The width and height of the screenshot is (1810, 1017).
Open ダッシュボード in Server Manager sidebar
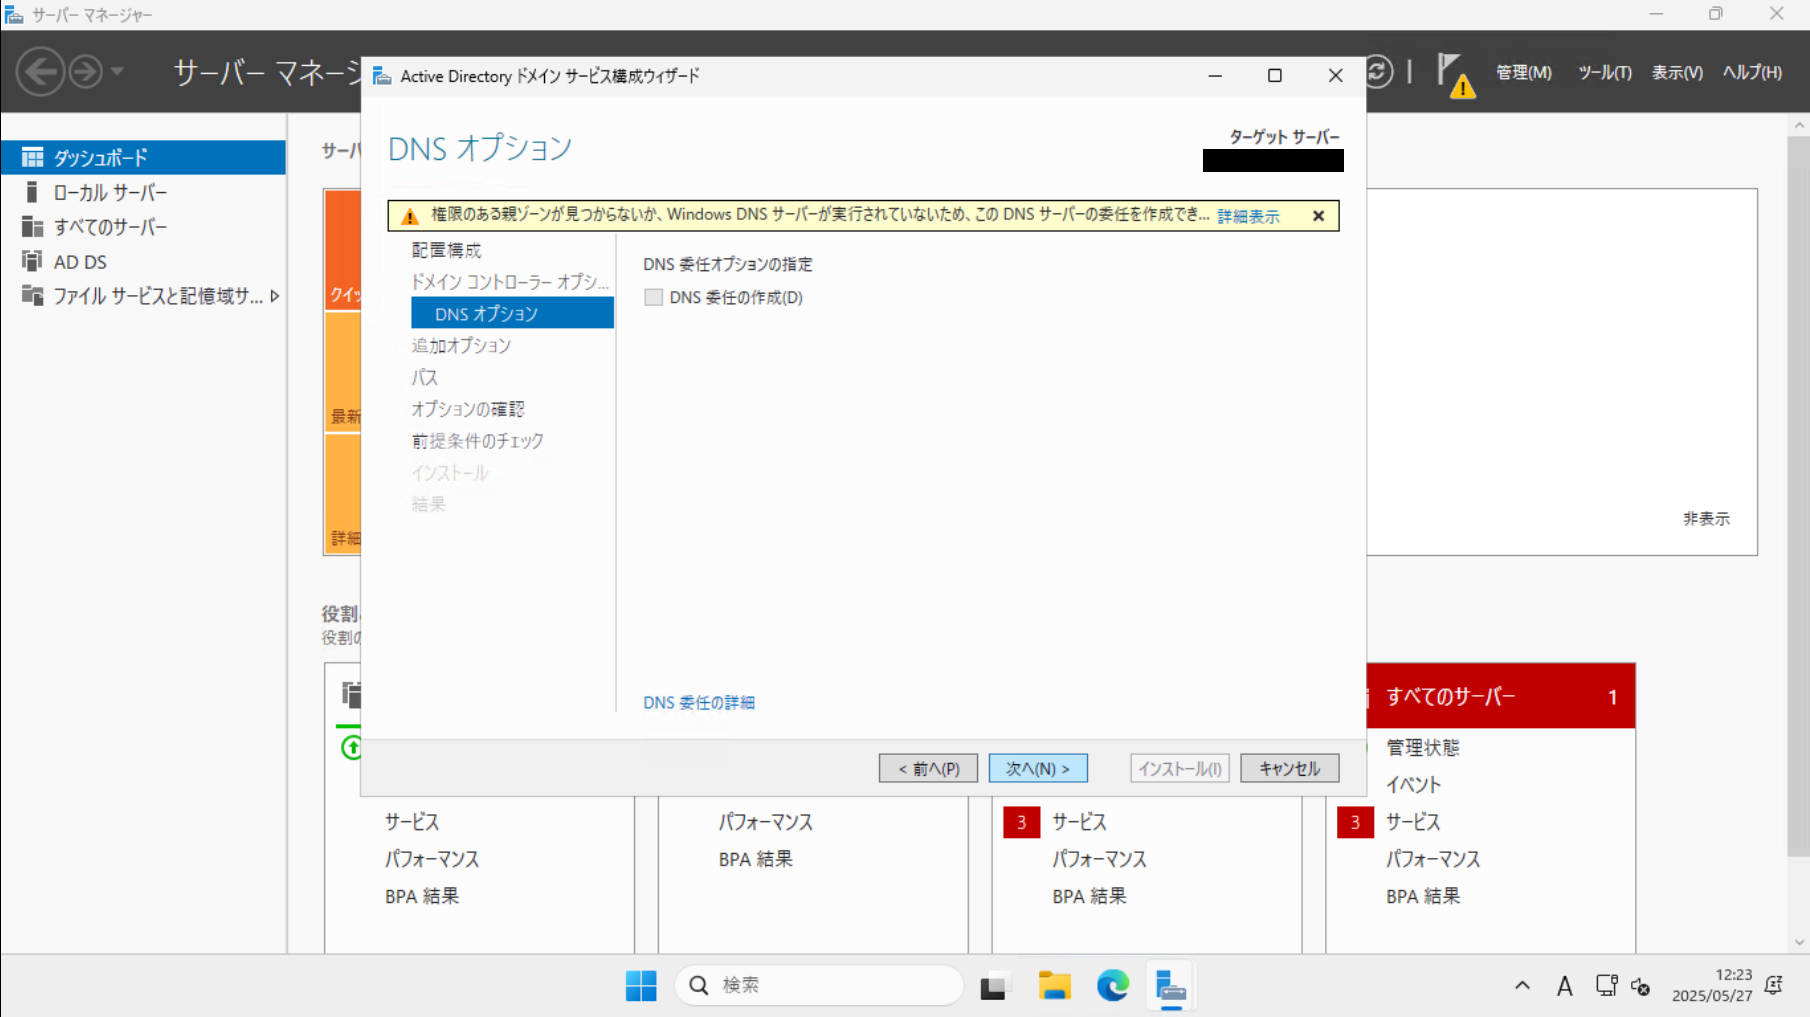tap(143, 157)
